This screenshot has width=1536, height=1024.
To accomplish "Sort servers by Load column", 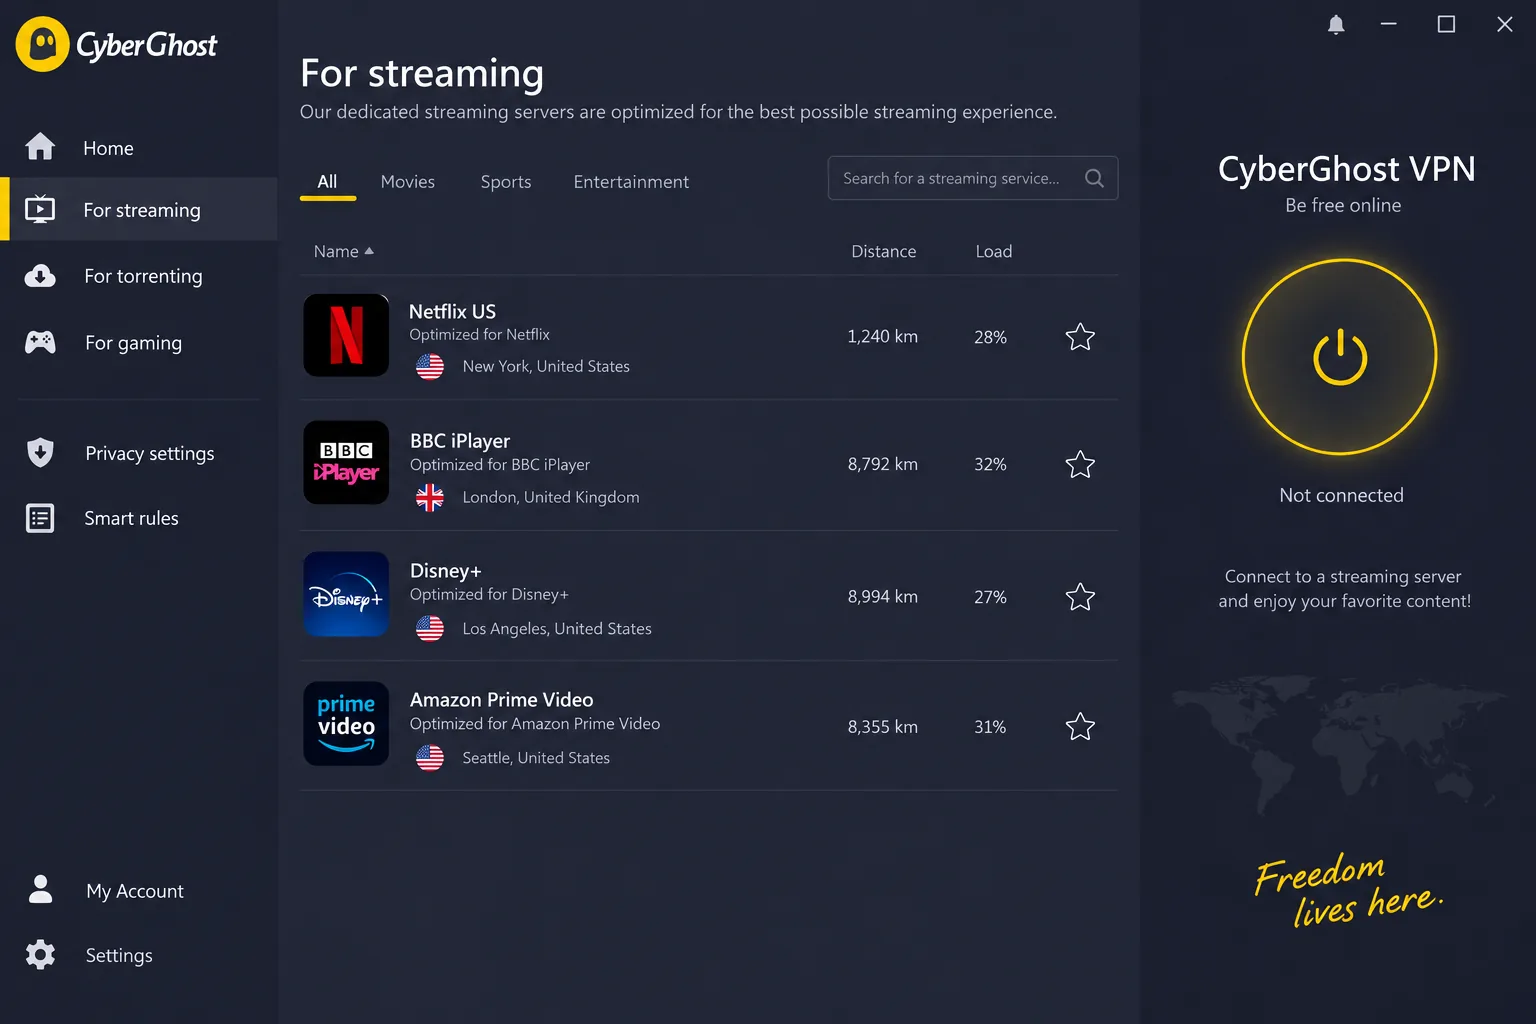I will click(993, 251).
